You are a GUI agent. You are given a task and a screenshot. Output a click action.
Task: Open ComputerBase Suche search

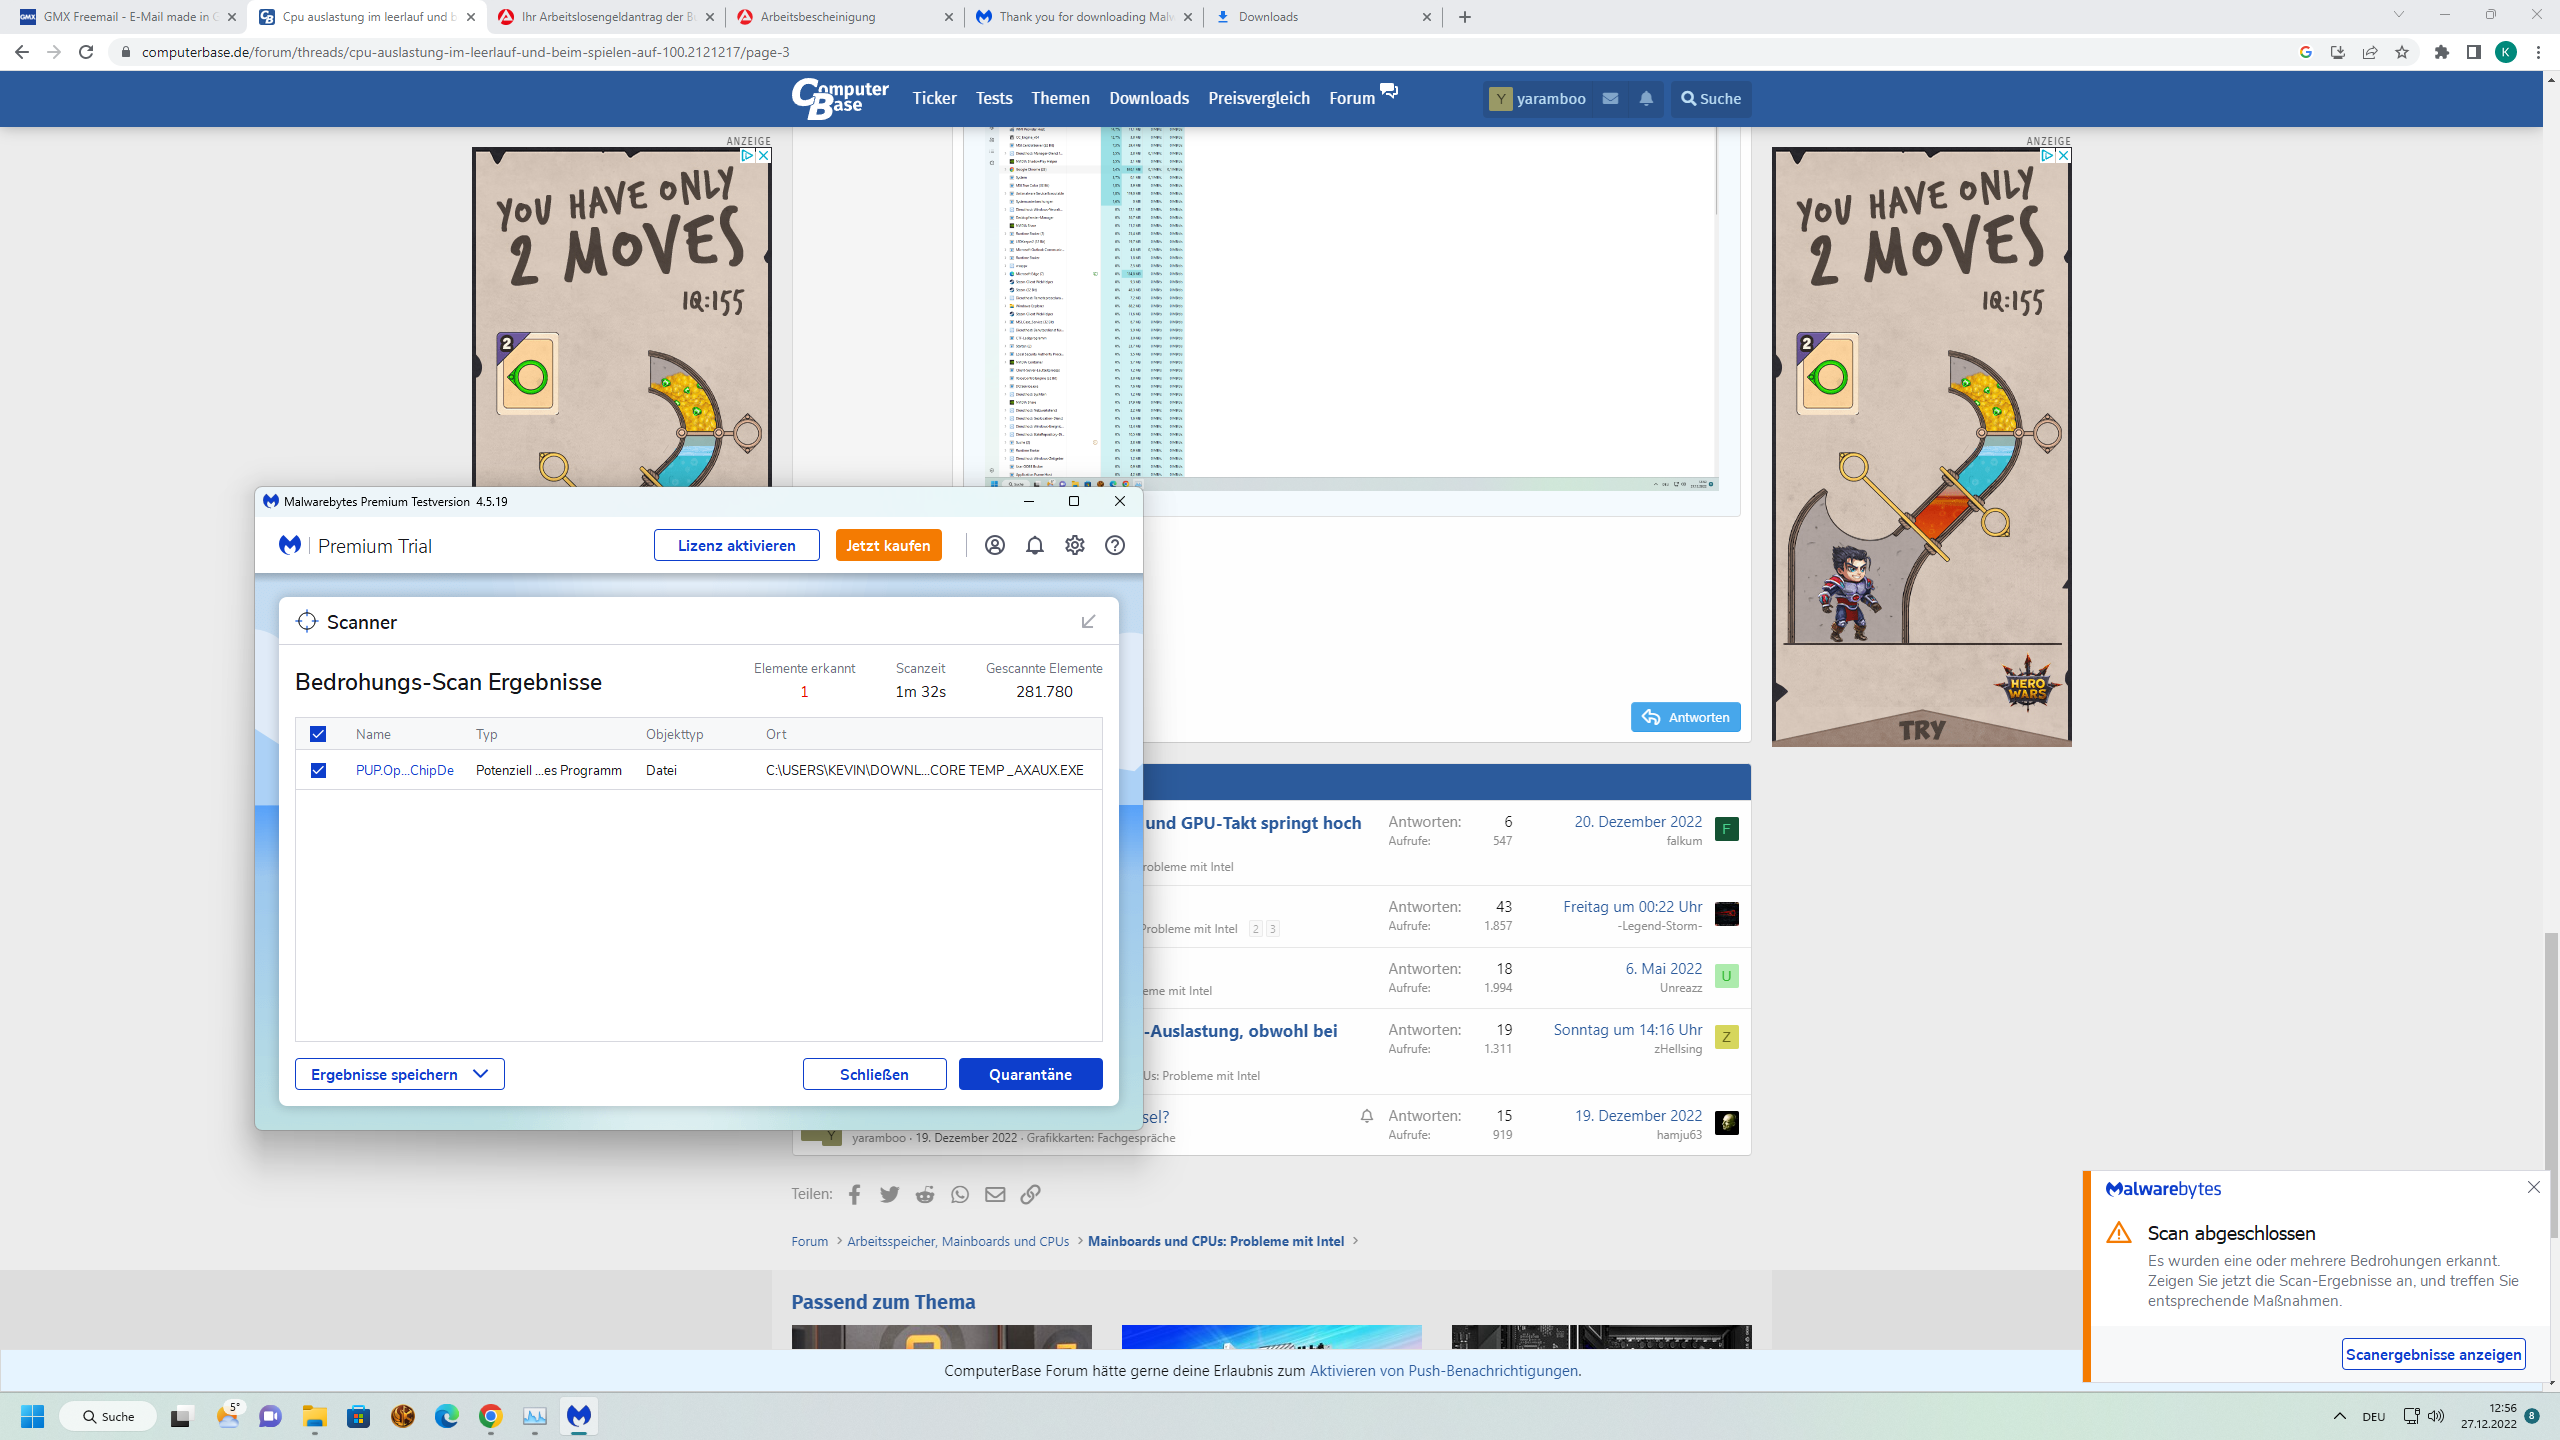click(x=1711, y=98)
